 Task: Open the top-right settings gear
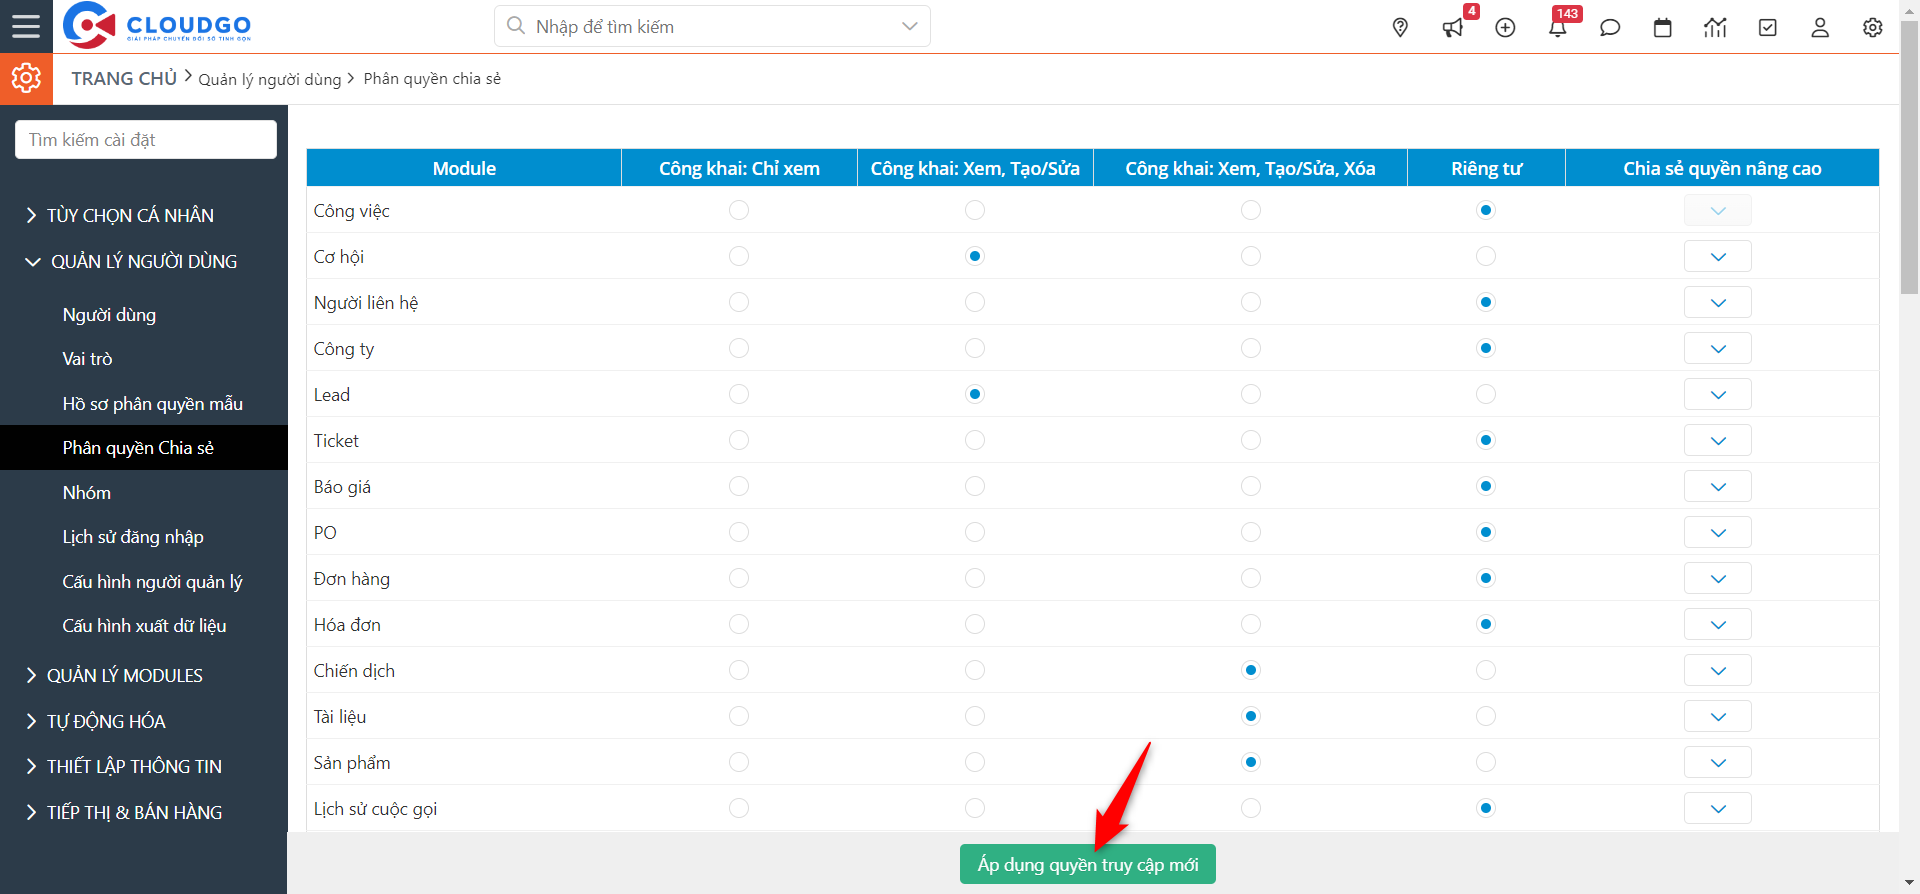point(1873,27)
